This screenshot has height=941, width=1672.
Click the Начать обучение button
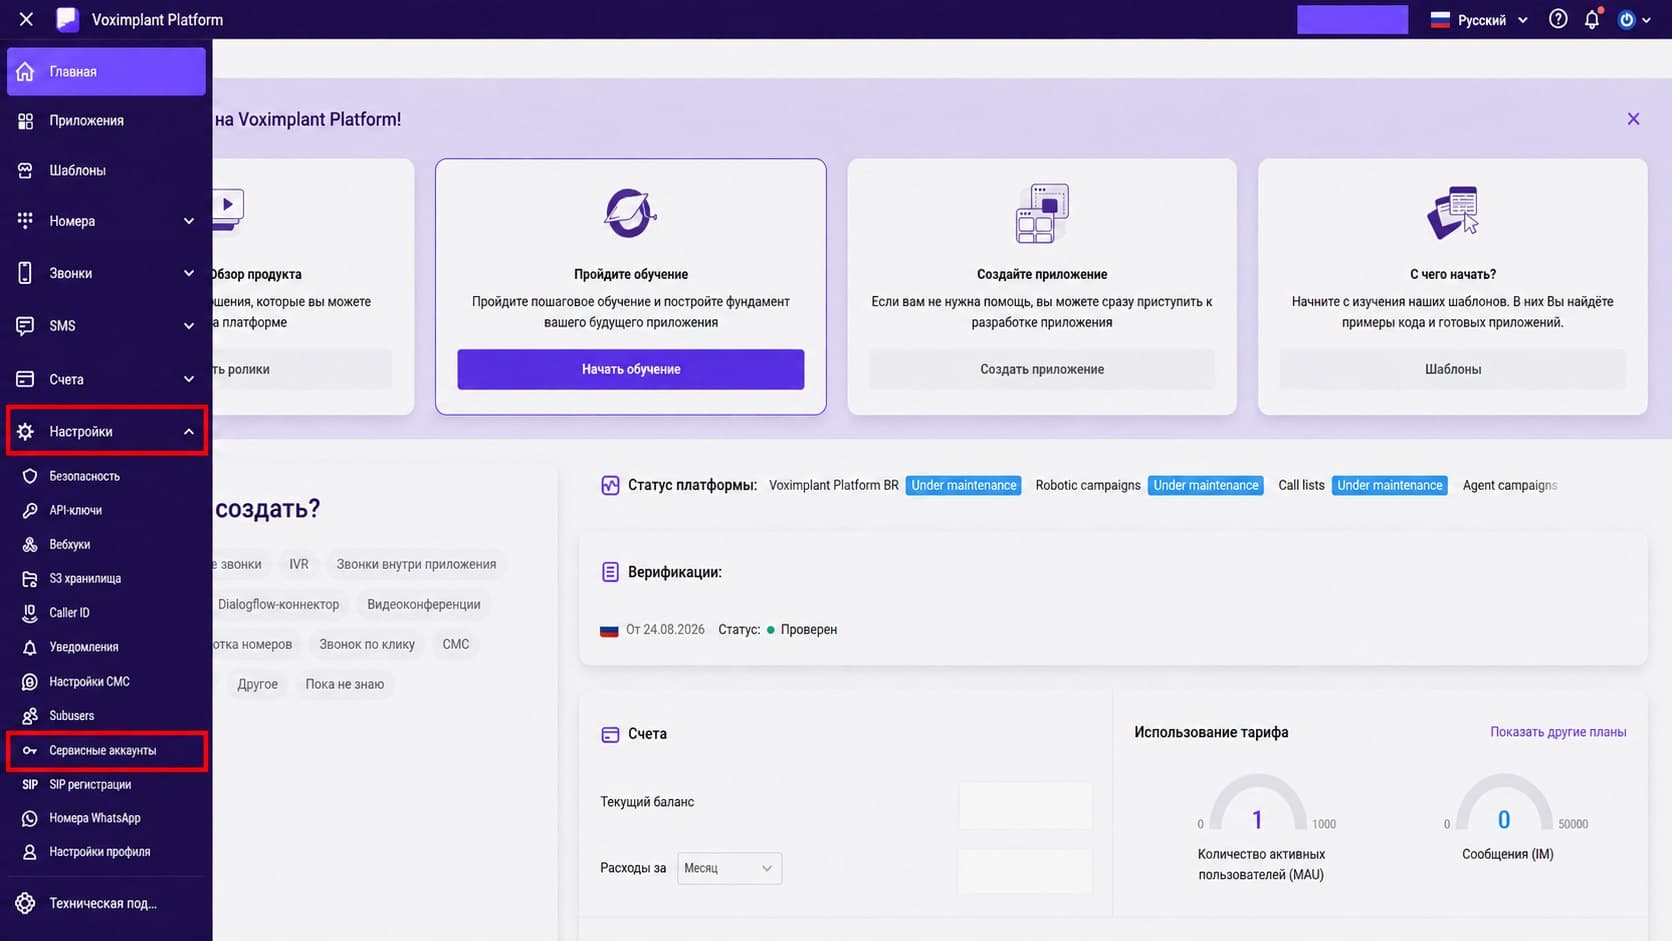click(631, 369)
